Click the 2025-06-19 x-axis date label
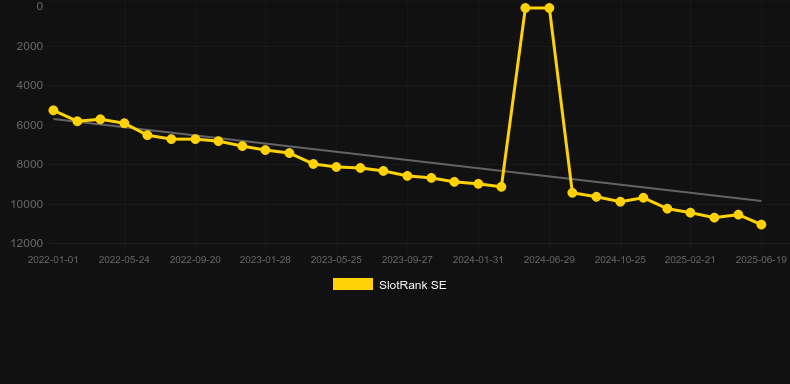790x384 pixels. pyautogui.click(x=761, y=260)
